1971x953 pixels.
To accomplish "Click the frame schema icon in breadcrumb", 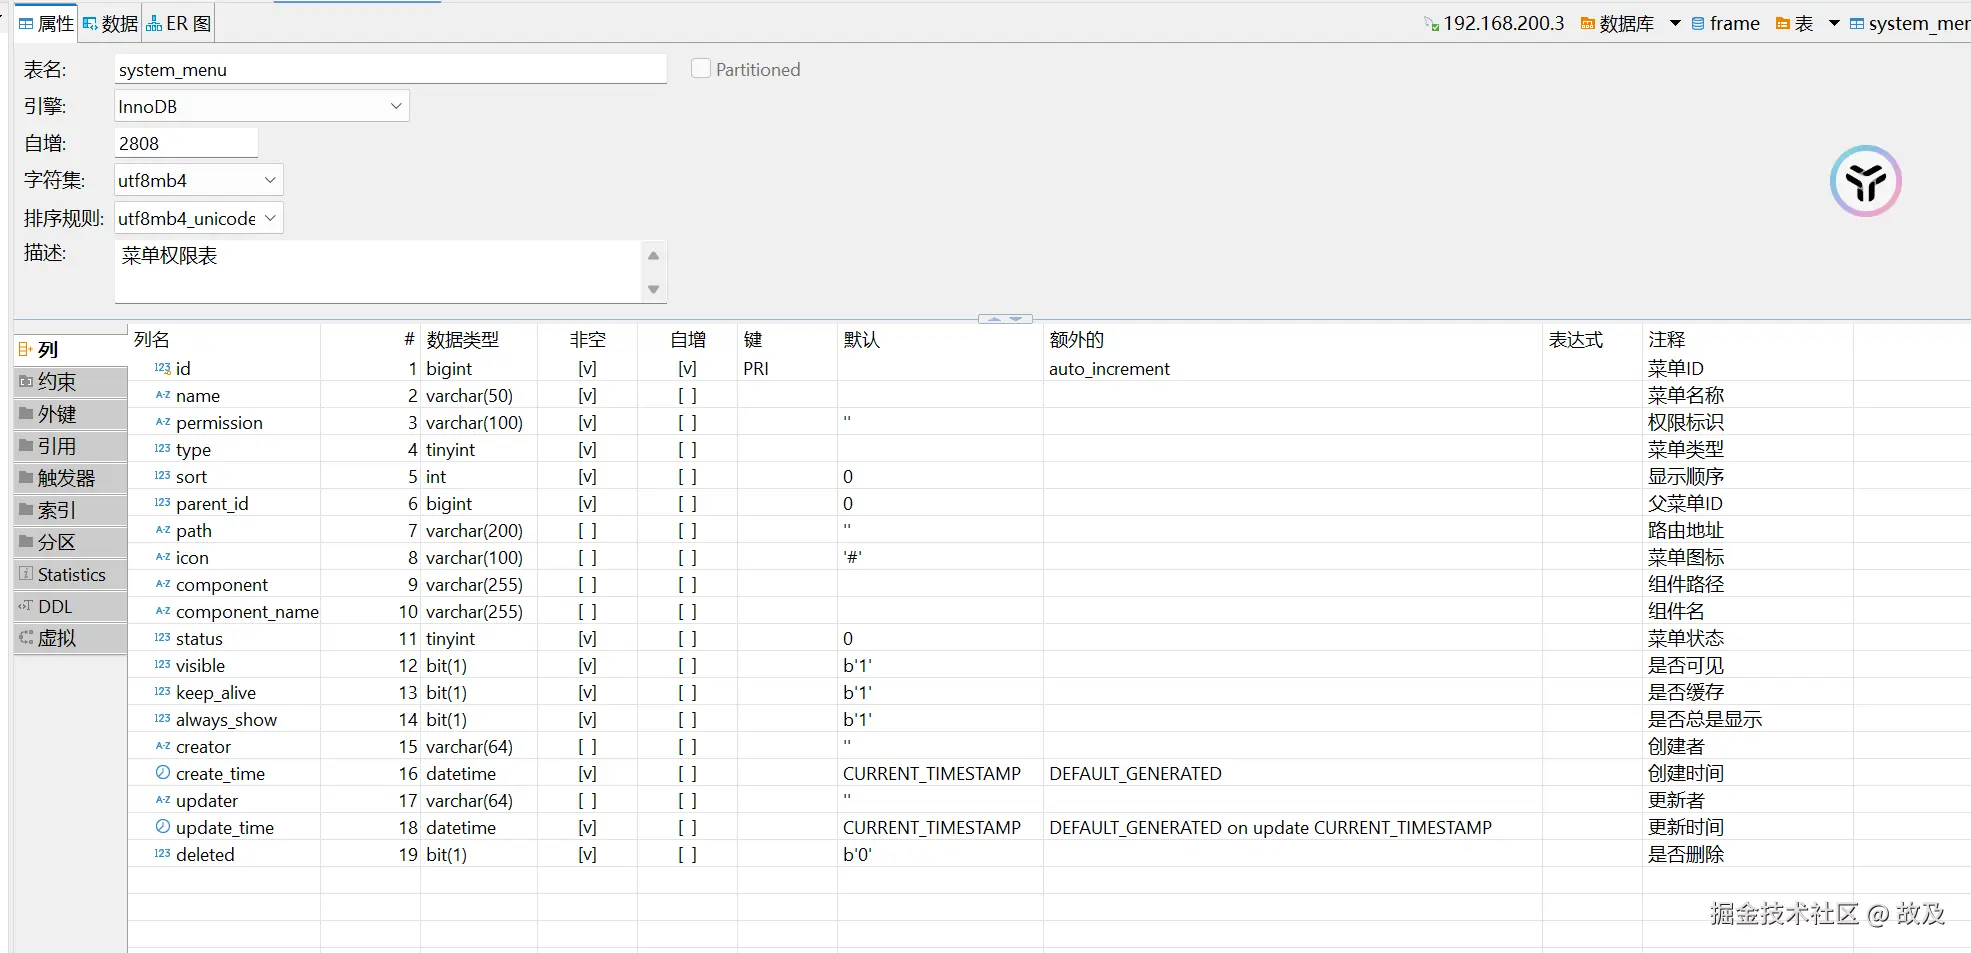I will tap(1698, 23).
